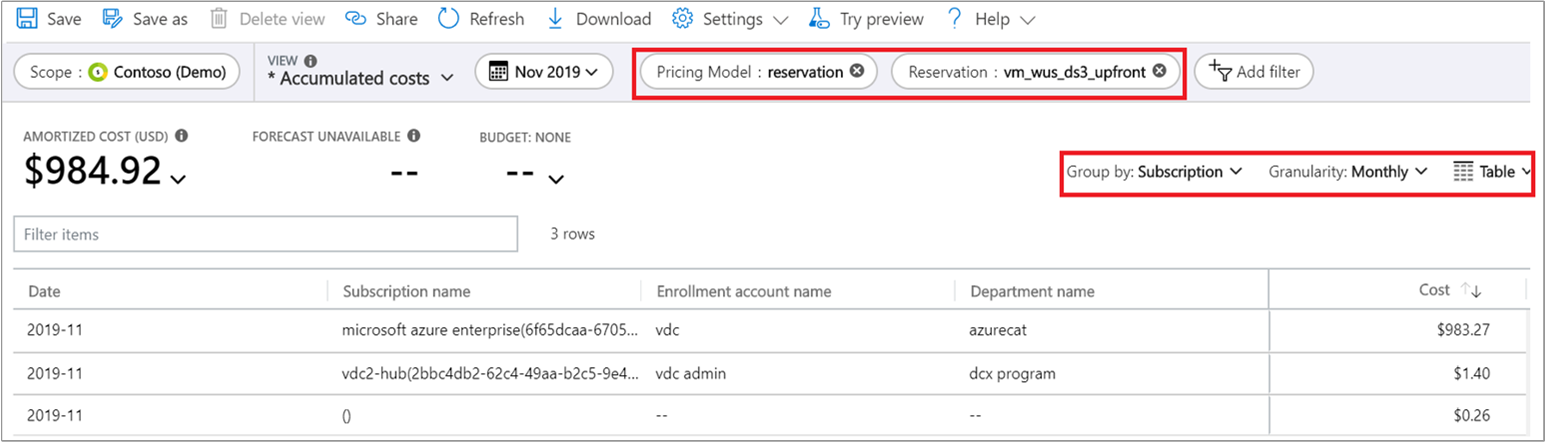This screenshot has height=442, width=1546.
Task: Open the Help dropdown chevron
Action: (1027, 20)
